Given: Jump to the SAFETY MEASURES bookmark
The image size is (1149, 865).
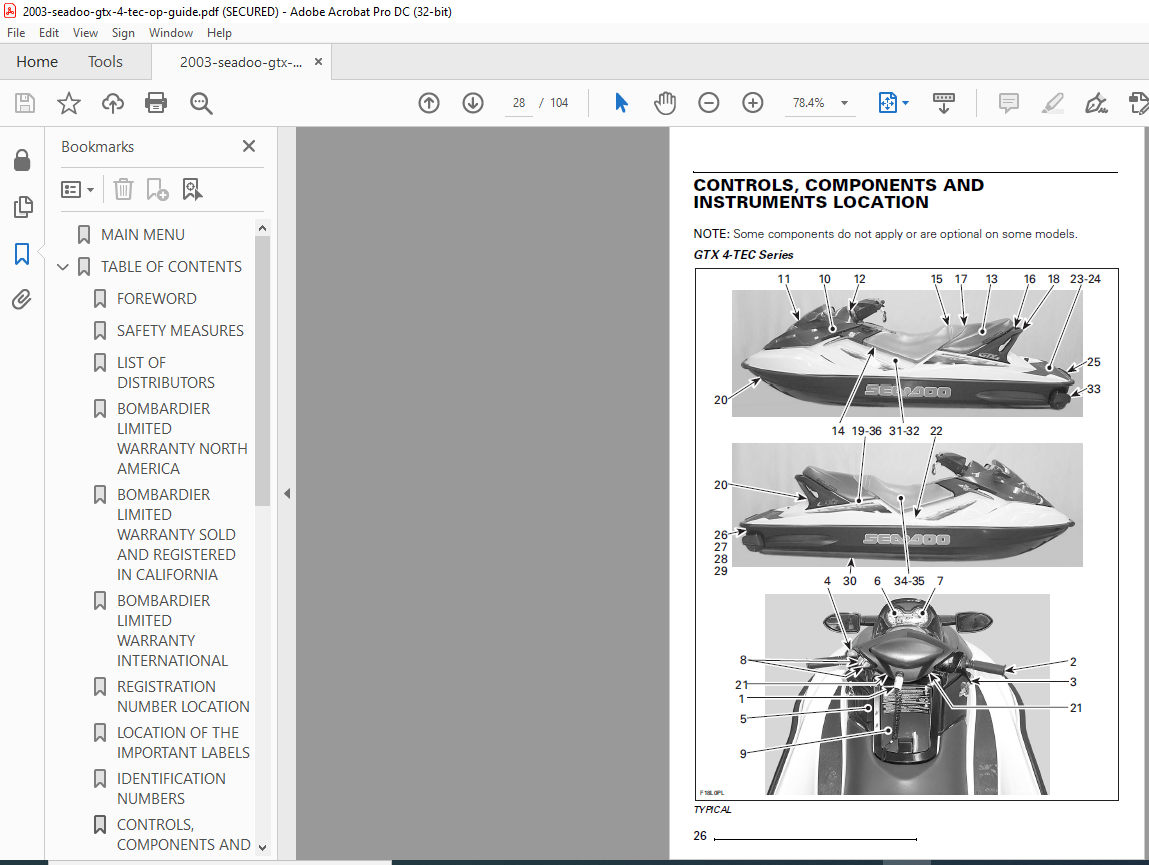Looking at the screenshot, I should pos(180,331).
